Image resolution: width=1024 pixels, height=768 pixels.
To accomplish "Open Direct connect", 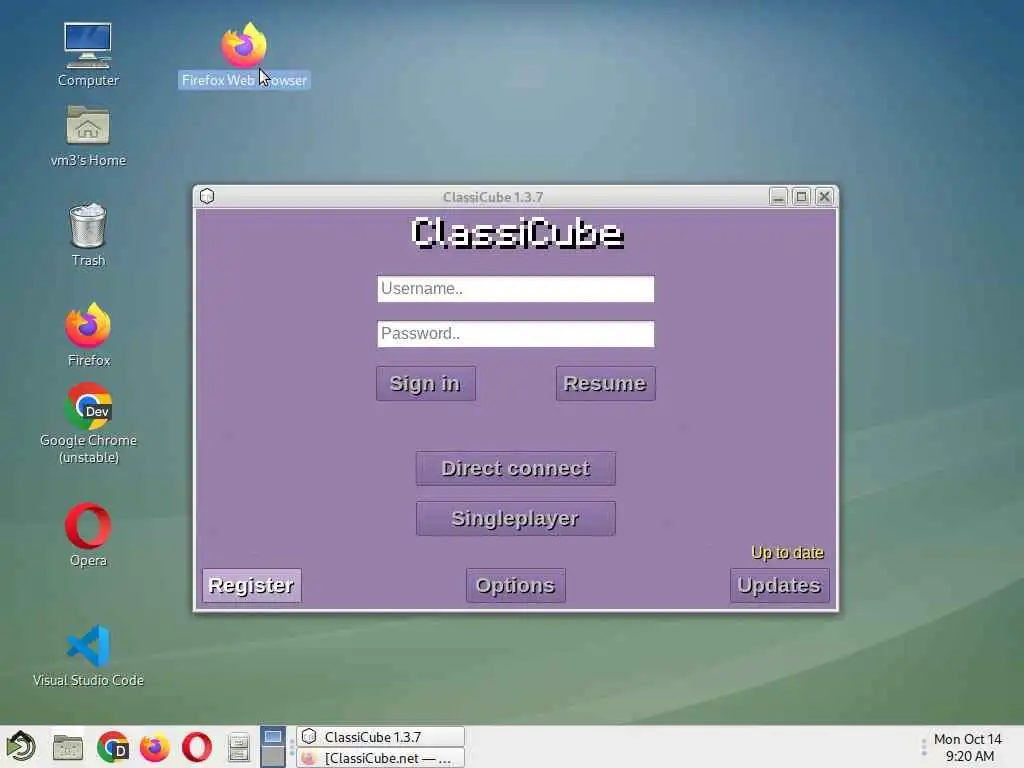I will tap(515, 468).
